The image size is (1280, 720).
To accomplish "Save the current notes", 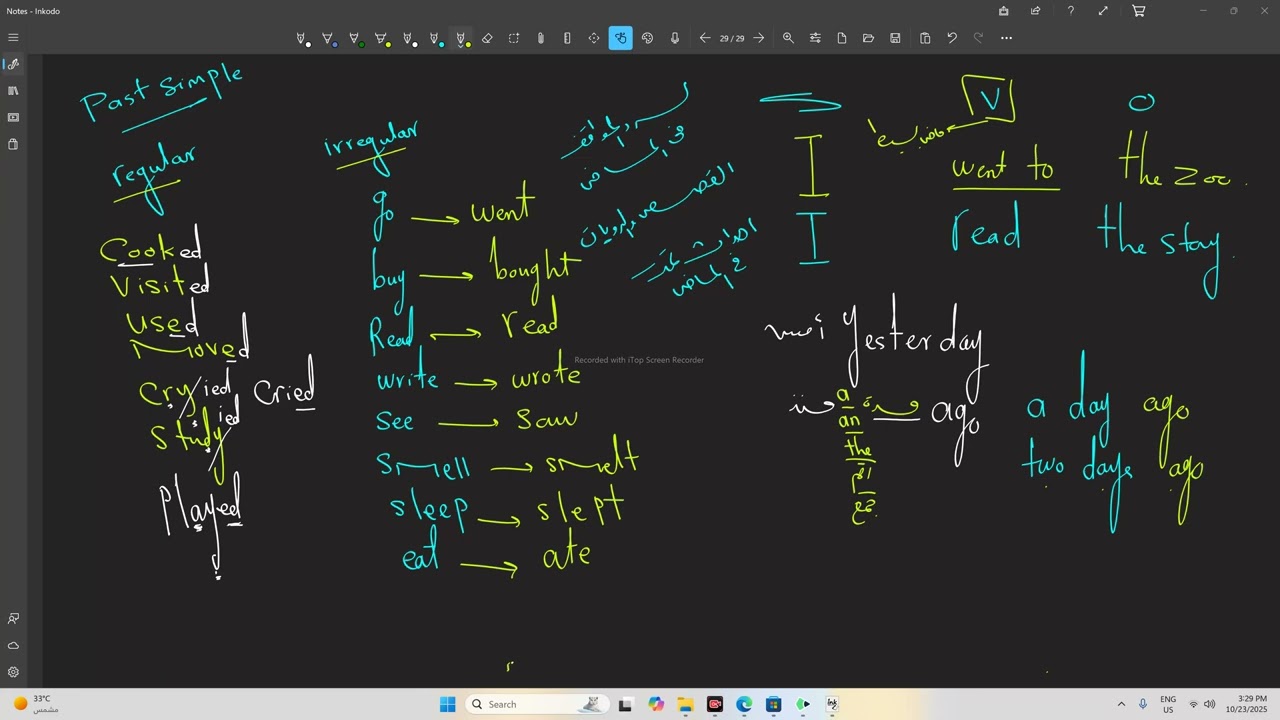I will [x=895, y=38].
